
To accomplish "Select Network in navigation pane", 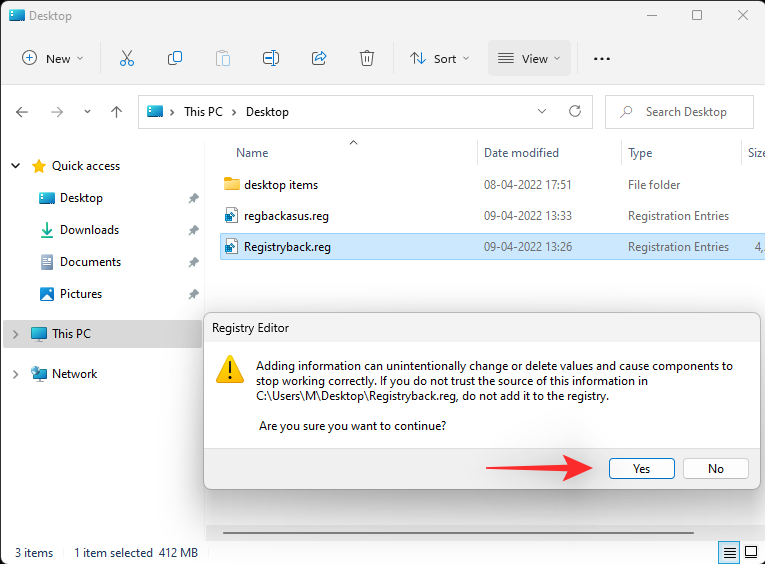I will tap(74, 374).
